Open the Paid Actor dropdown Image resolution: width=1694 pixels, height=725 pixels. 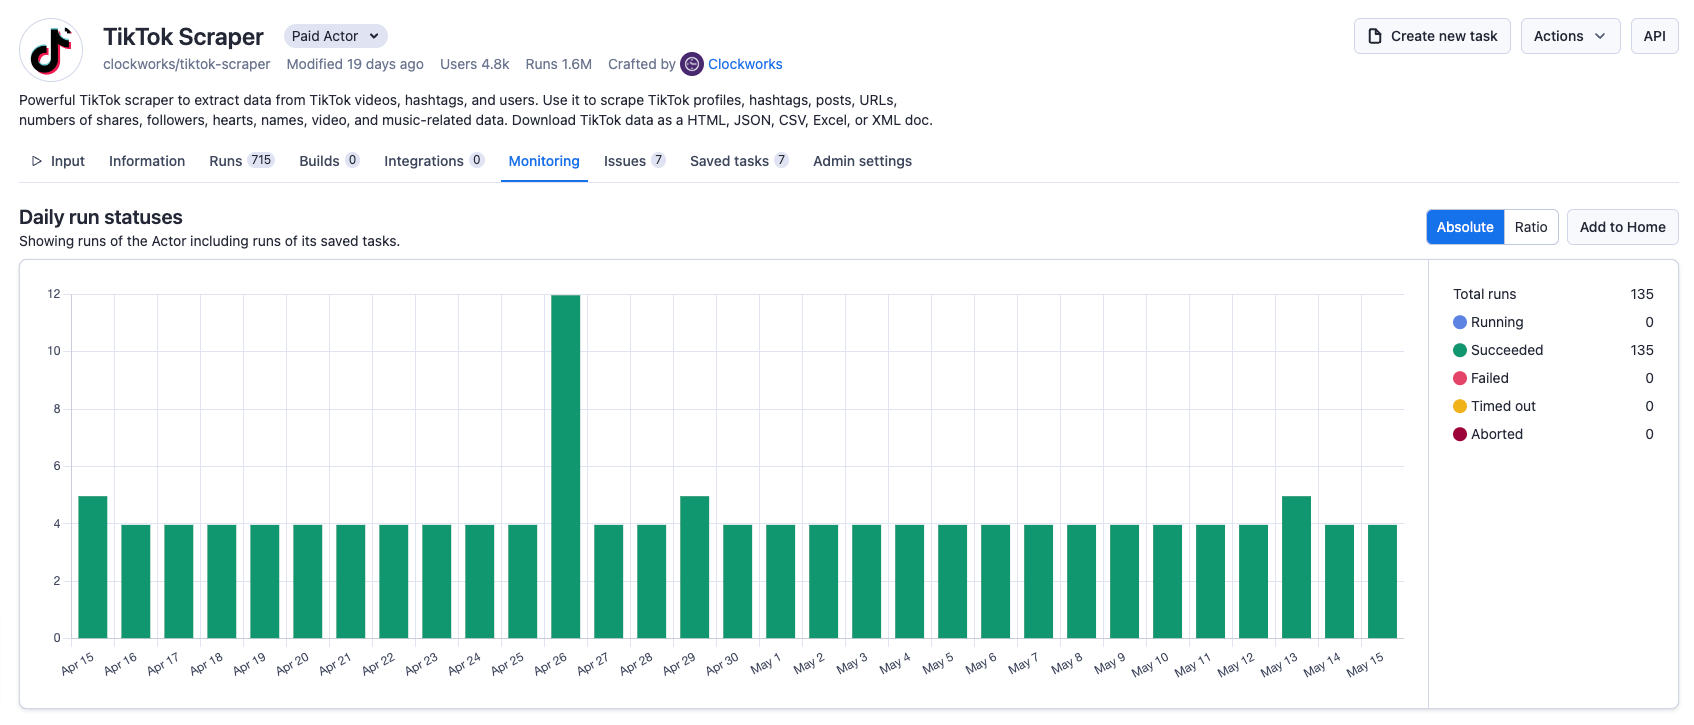click(336, 36)
